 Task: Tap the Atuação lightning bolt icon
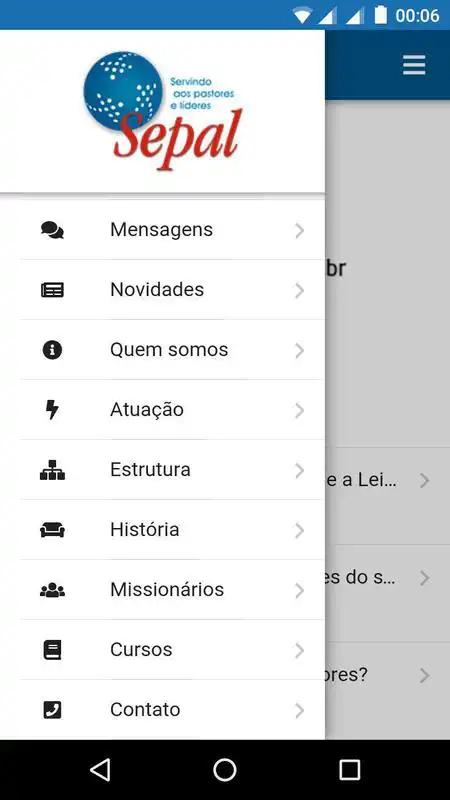52,410
